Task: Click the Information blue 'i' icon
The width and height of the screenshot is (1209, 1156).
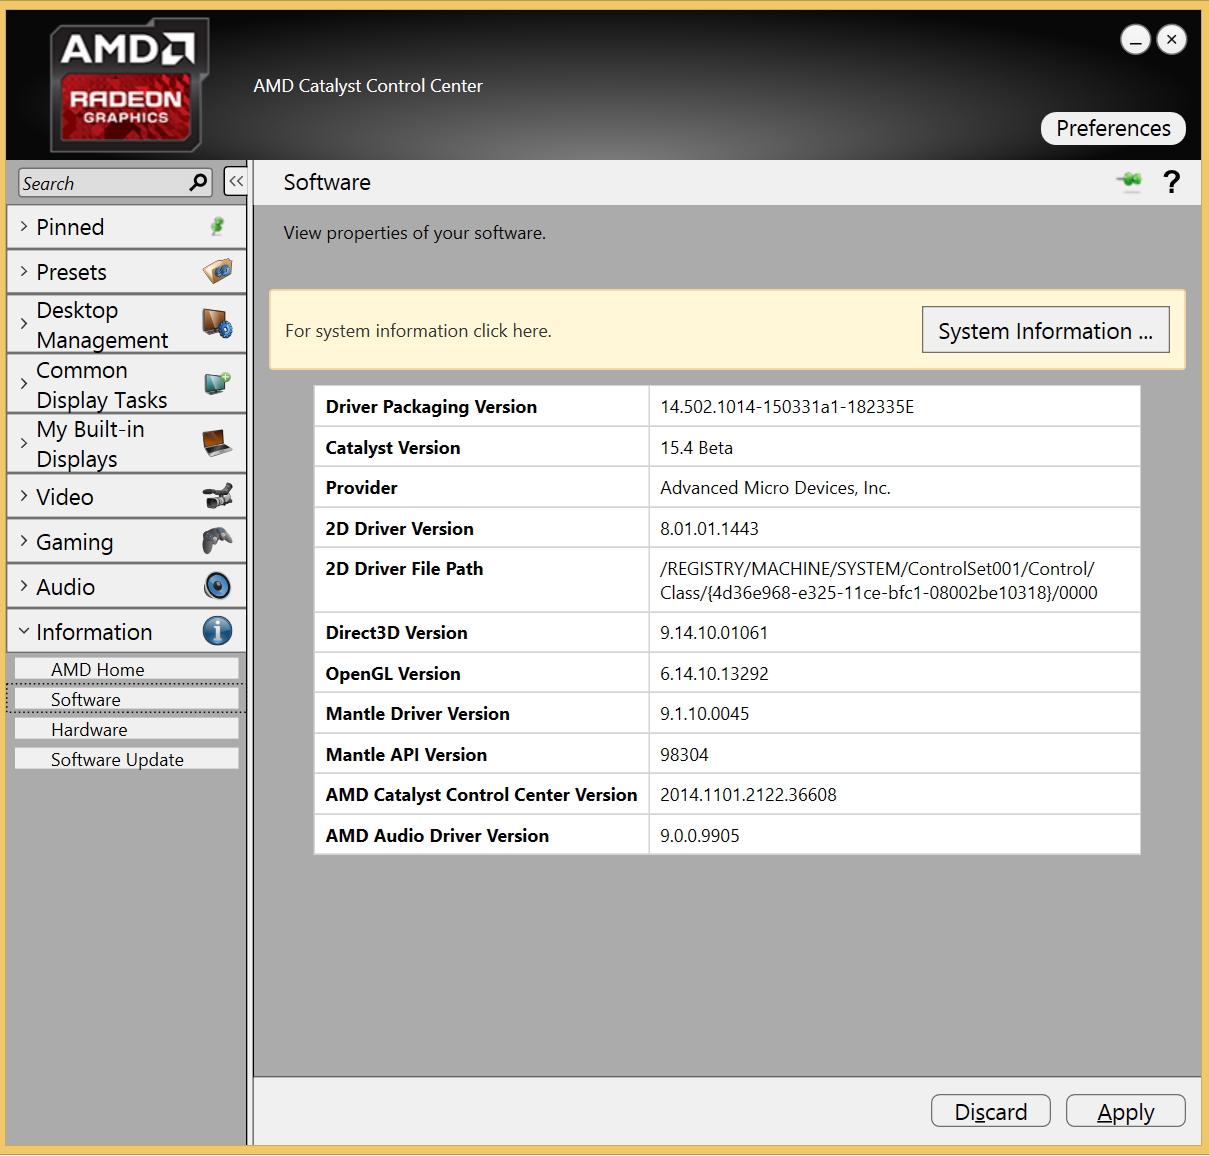Action: coord(217,631)
